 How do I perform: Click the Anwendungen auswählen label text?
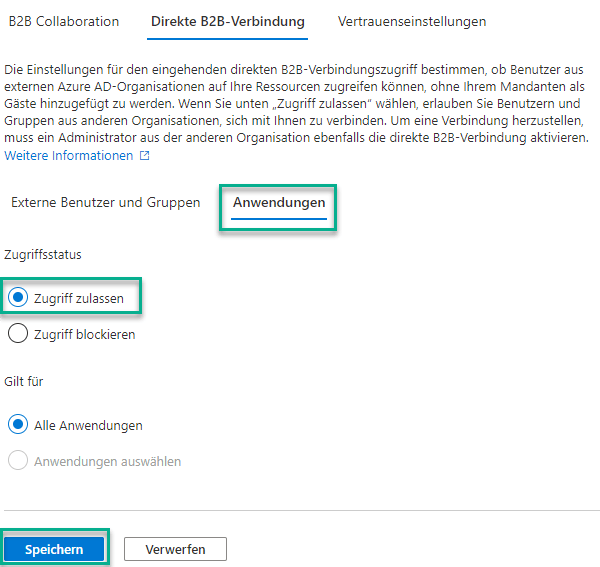[x=108, y=461]
